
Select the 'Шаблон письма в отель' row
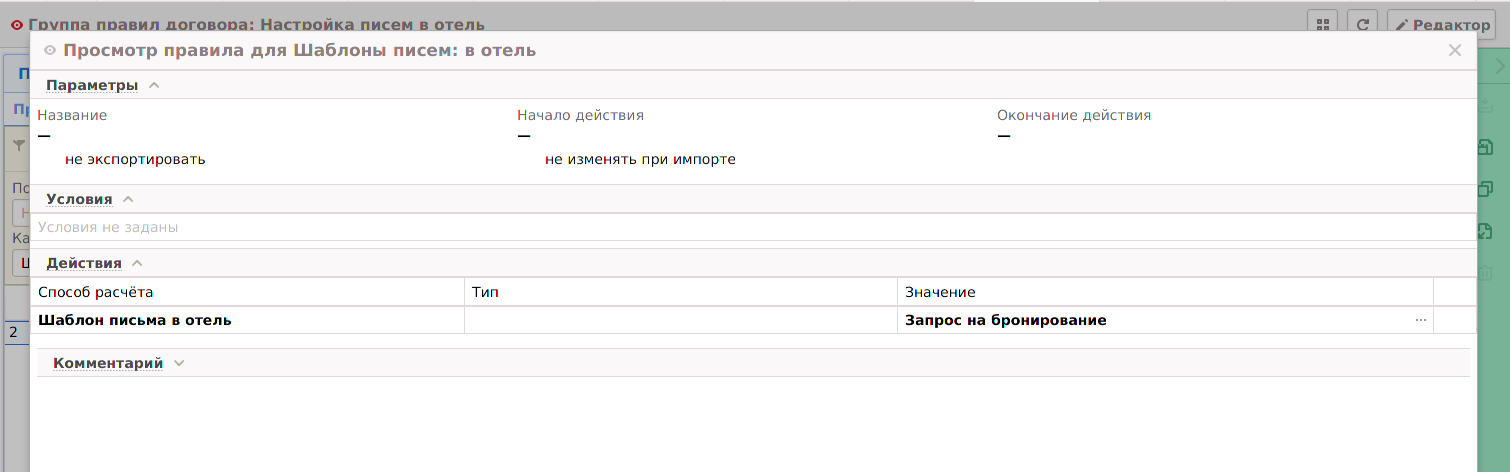(x=135, y=320)
